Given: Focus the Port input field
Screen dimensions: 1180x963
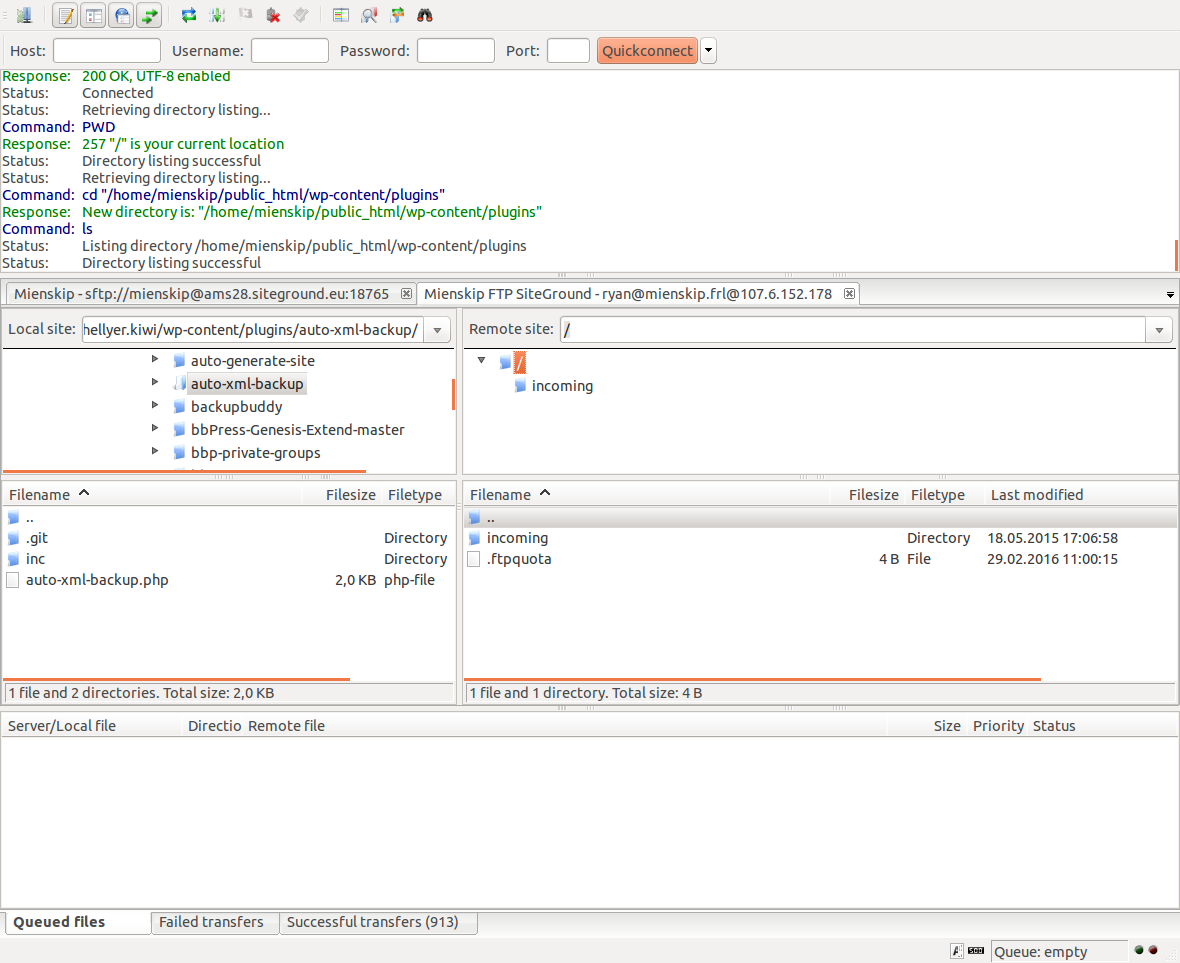Looking at the screenshot, I should click(x=568, y=50).
